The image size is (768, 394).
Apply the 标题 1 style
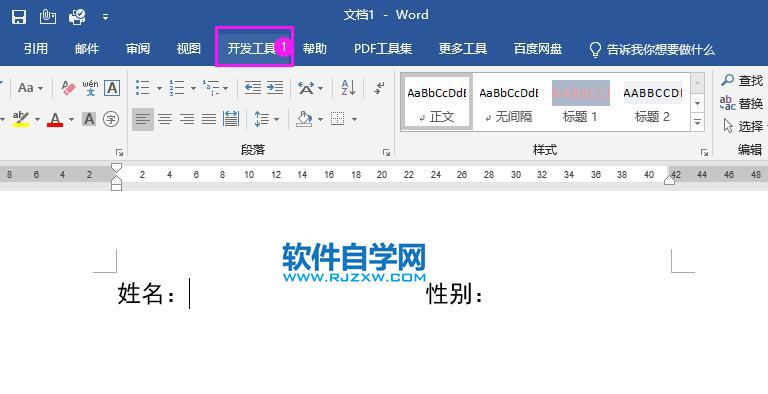click(580, 102)
